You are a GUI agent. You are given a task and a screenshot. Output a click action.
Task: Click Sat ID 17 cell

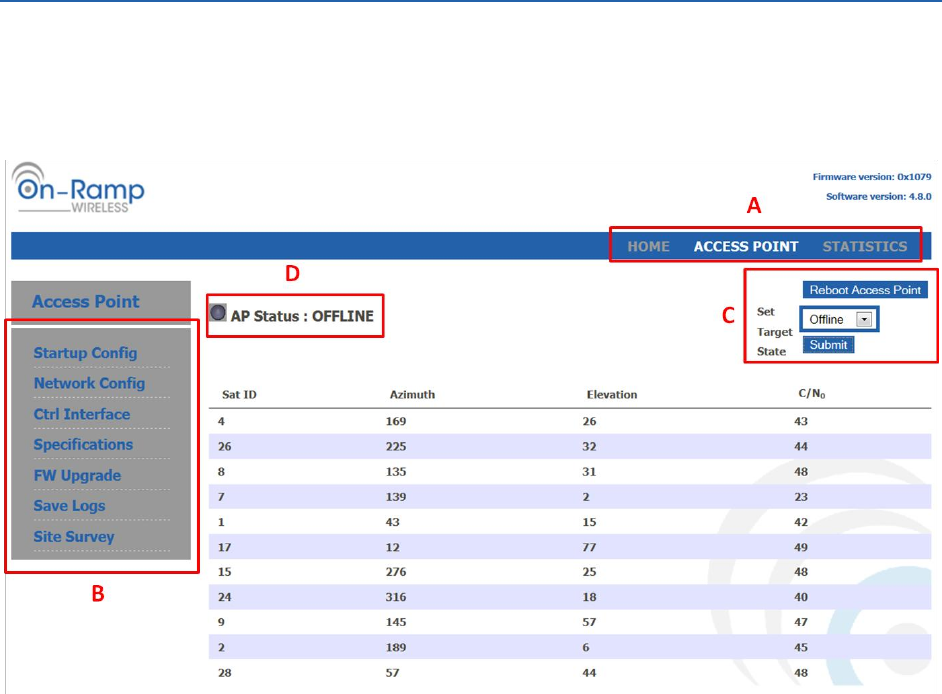pyautogui.click(x=225, y=547)
